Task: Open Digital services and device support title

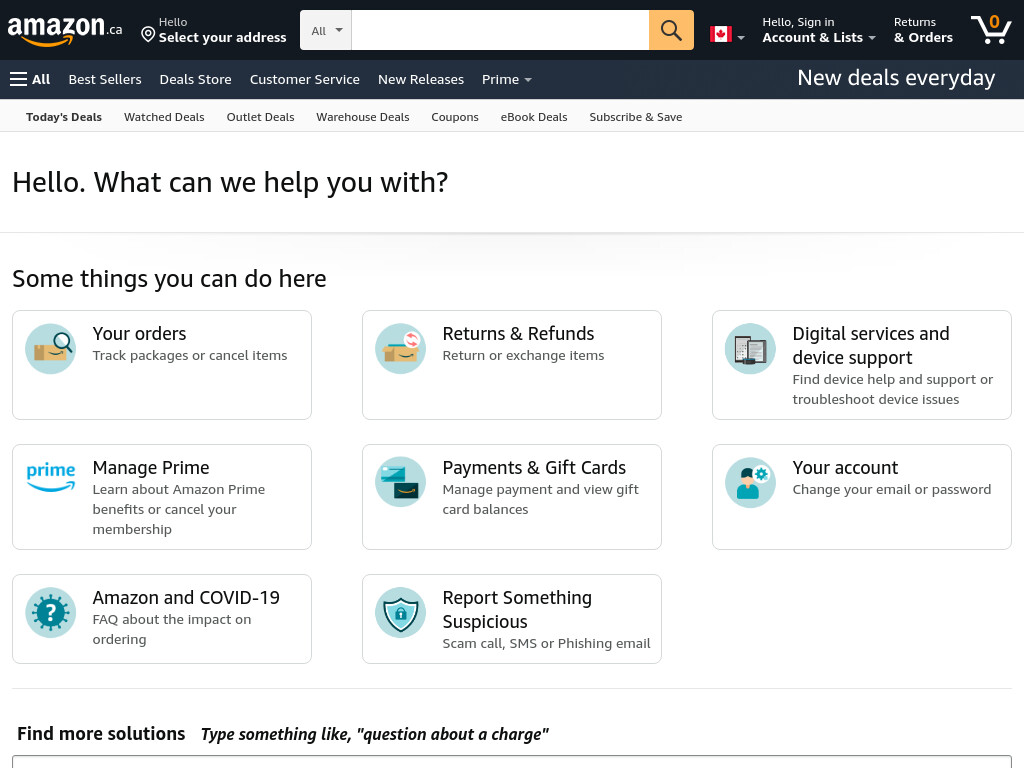Action: coord(871,345)
